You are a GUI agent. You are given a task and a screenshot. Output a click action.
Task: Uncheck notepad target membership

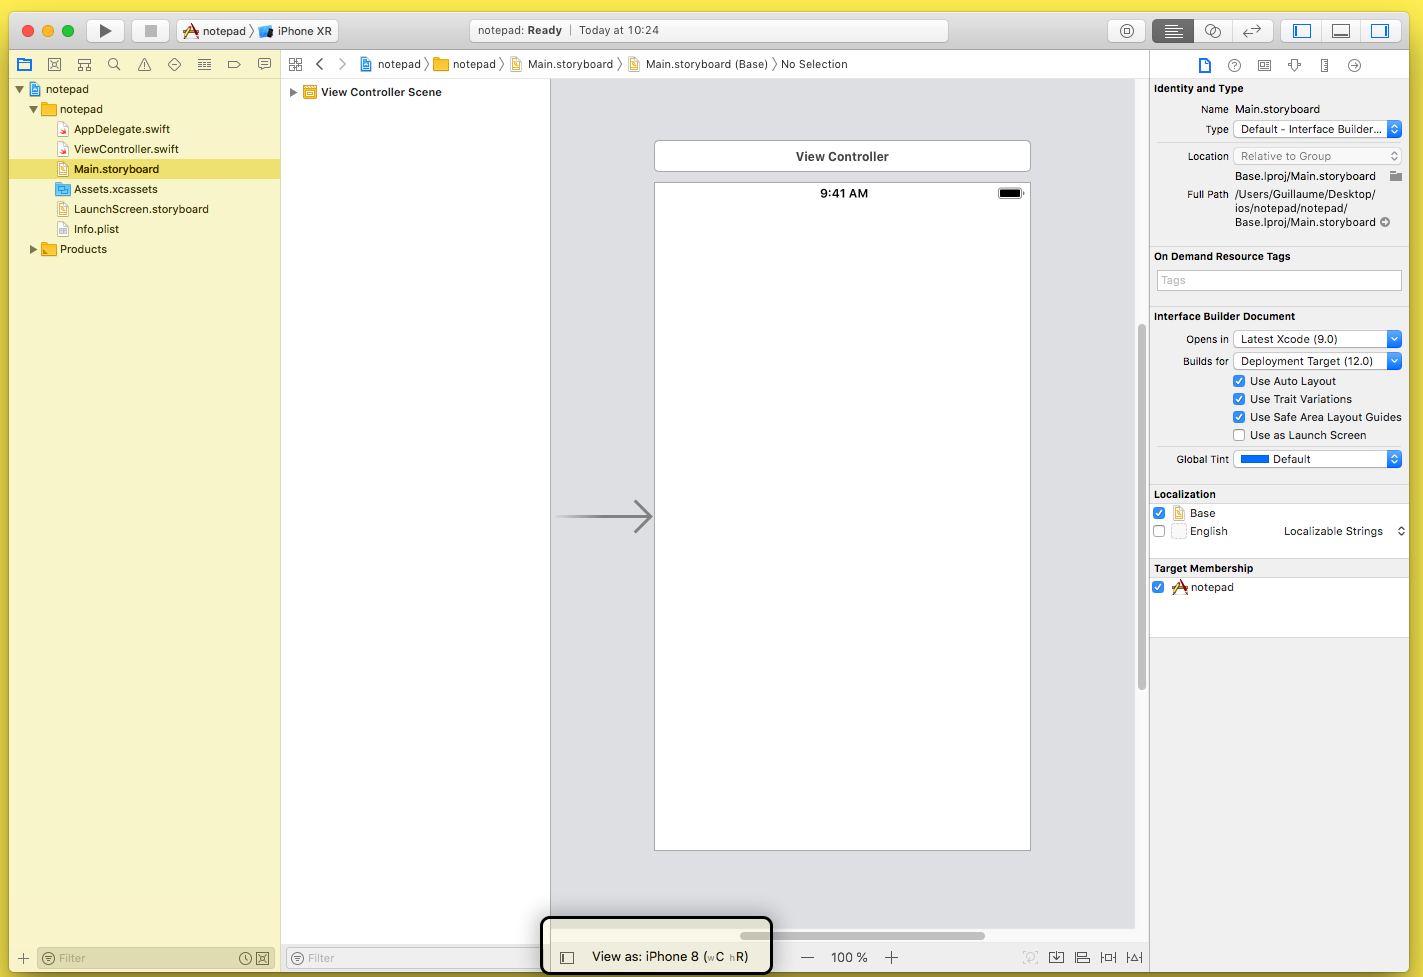pos(1158,587)
